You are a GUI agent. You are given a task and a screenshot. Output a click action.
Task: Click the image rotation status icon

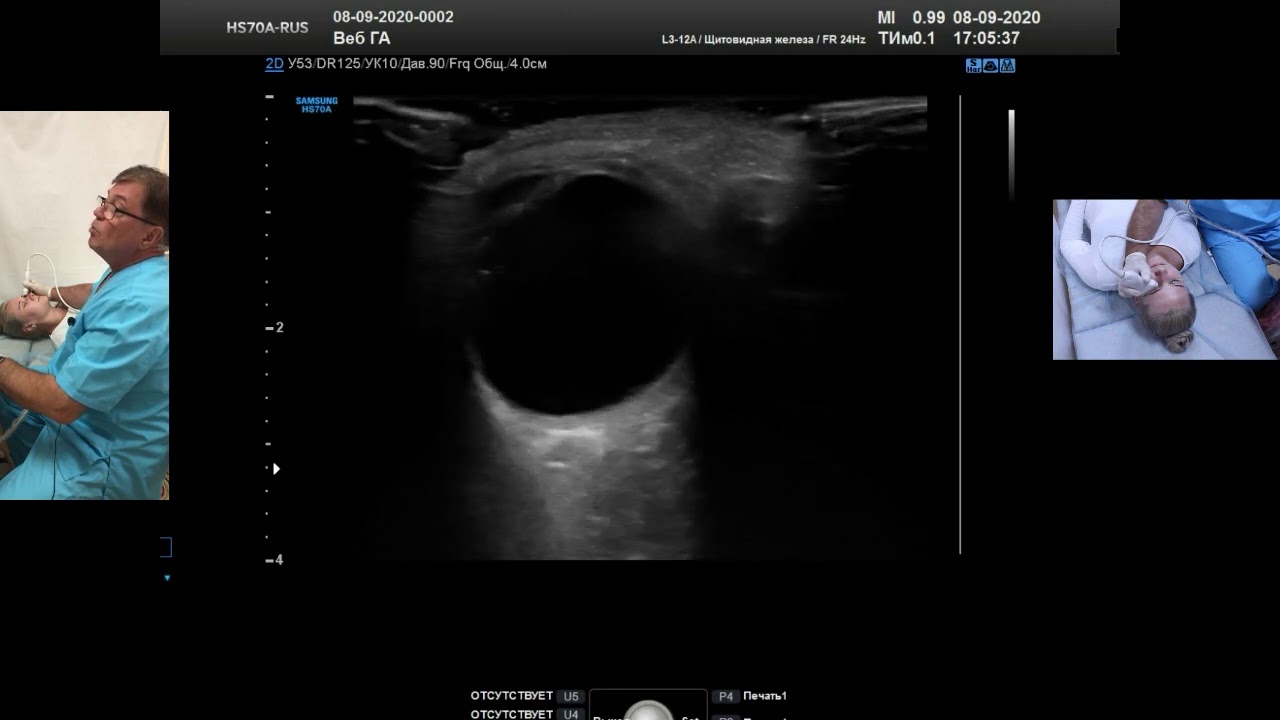coord(990,65)
